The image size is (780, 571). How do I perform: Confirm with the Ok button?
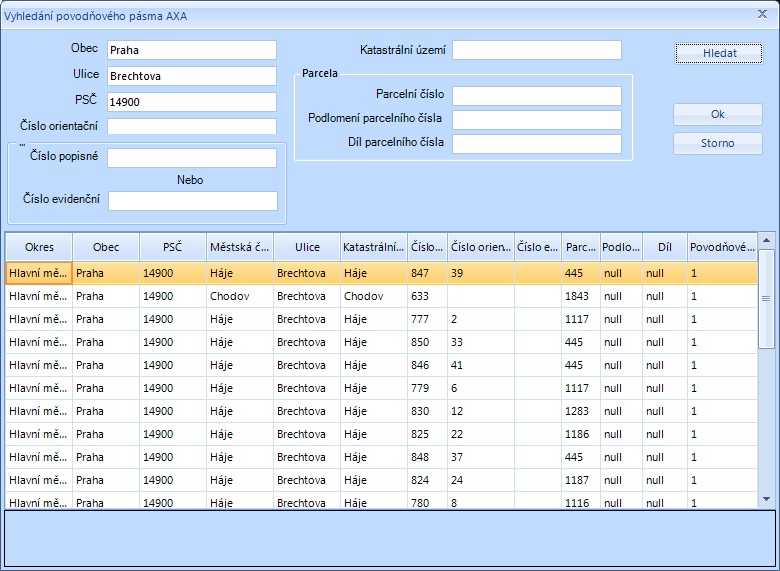718,114
